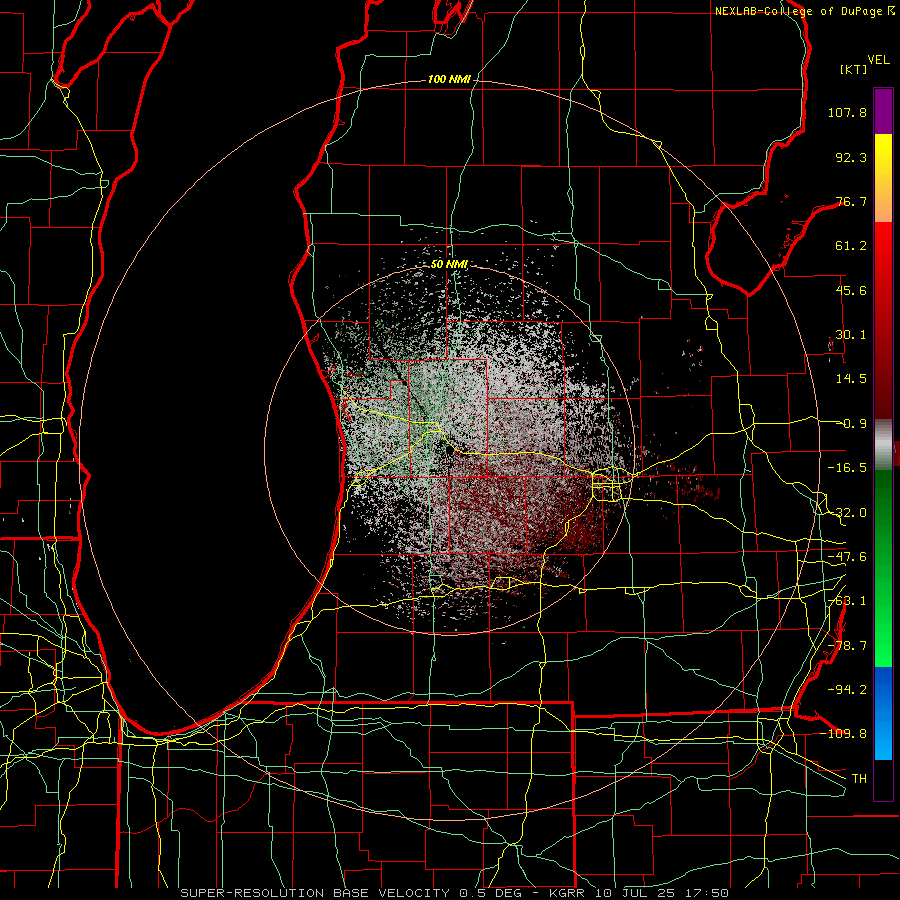Click the 100 NMI range ring label
The image size is (900, 900).
click(449, 79)
